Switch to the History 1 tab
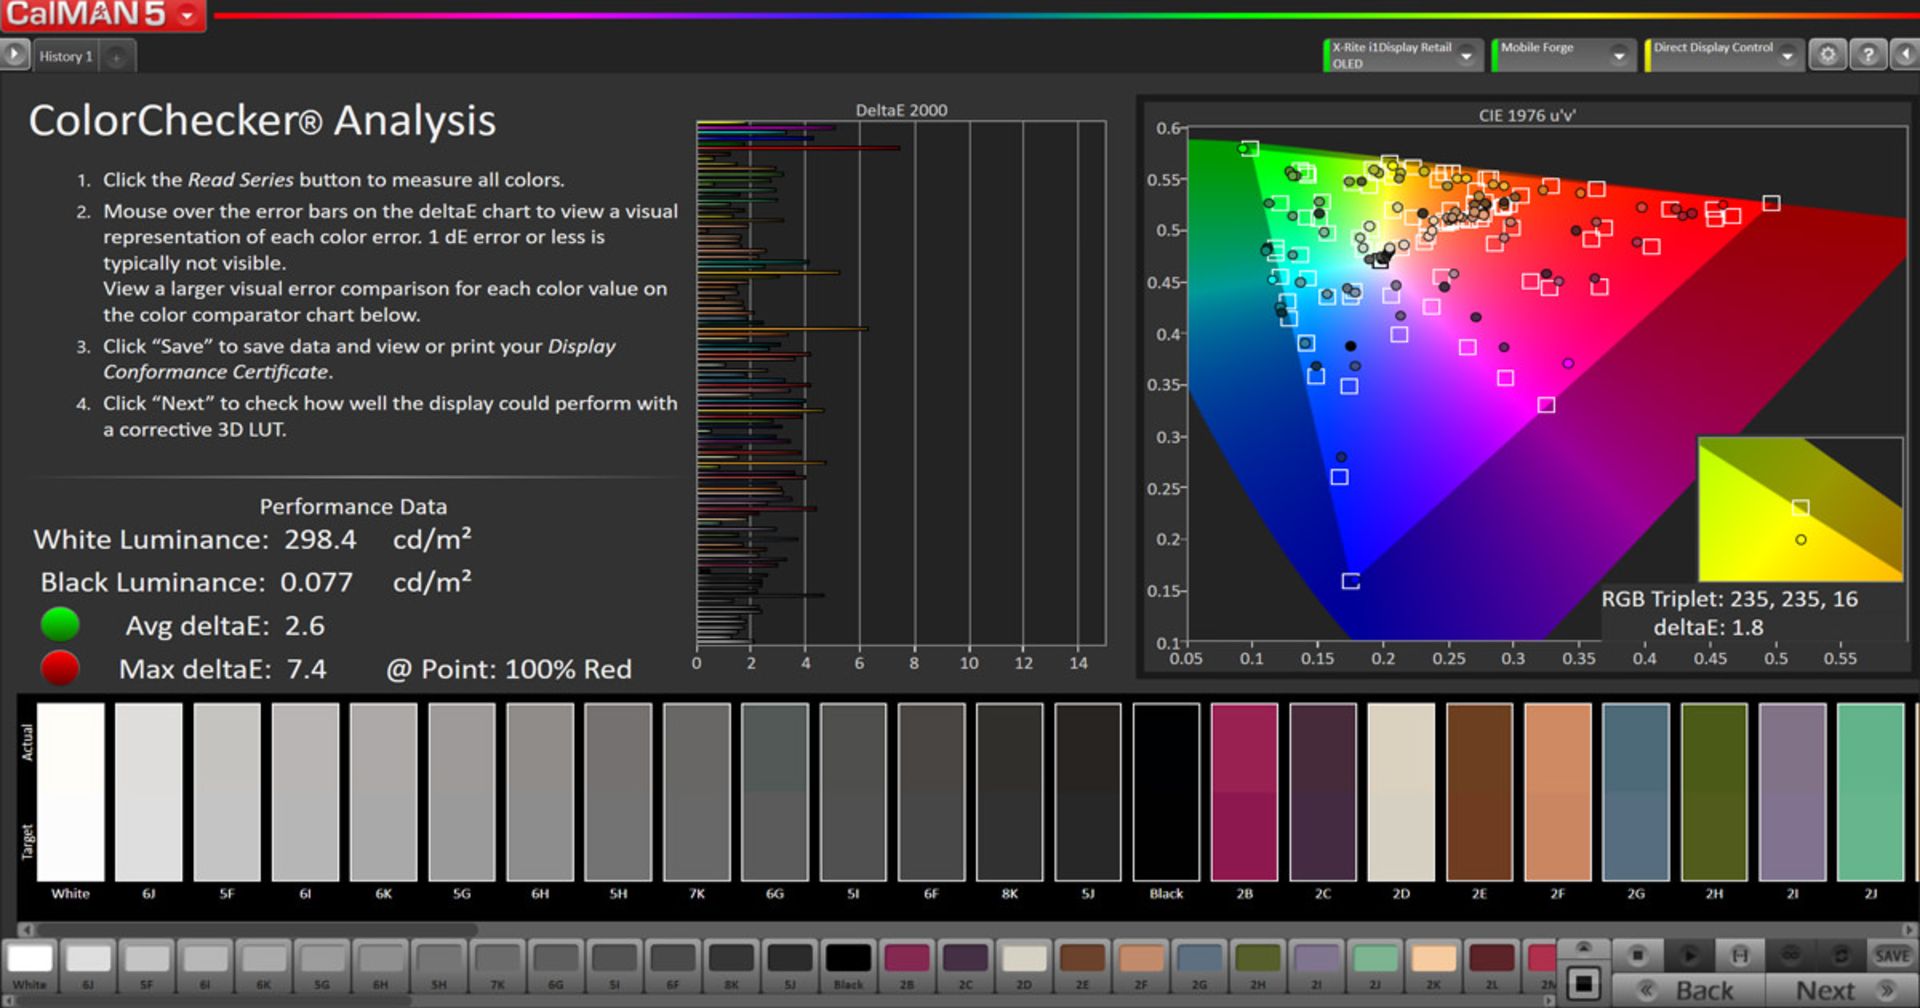Image resolution: width=1920 pixels, height=1008 pixels. pyautogui.click(x=66, y=57)
